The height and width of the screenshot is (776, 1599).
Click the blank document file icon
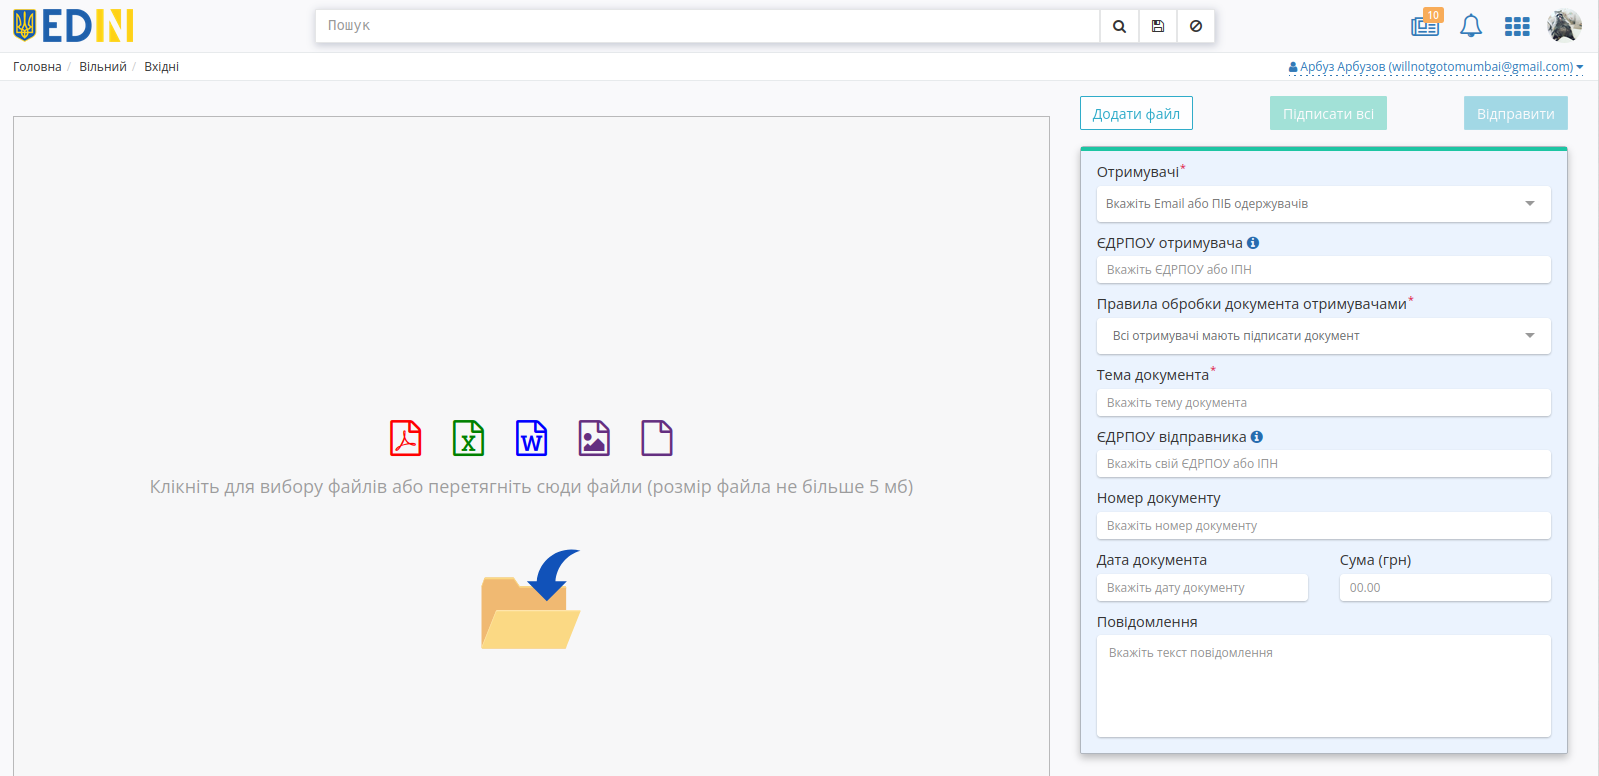pyautogui.click(x=657, y=438)
